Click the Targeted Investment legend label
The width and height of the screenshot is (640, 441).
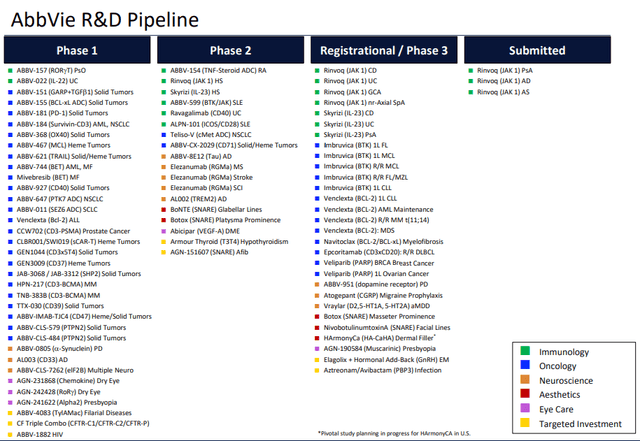(x=580, y=424)
